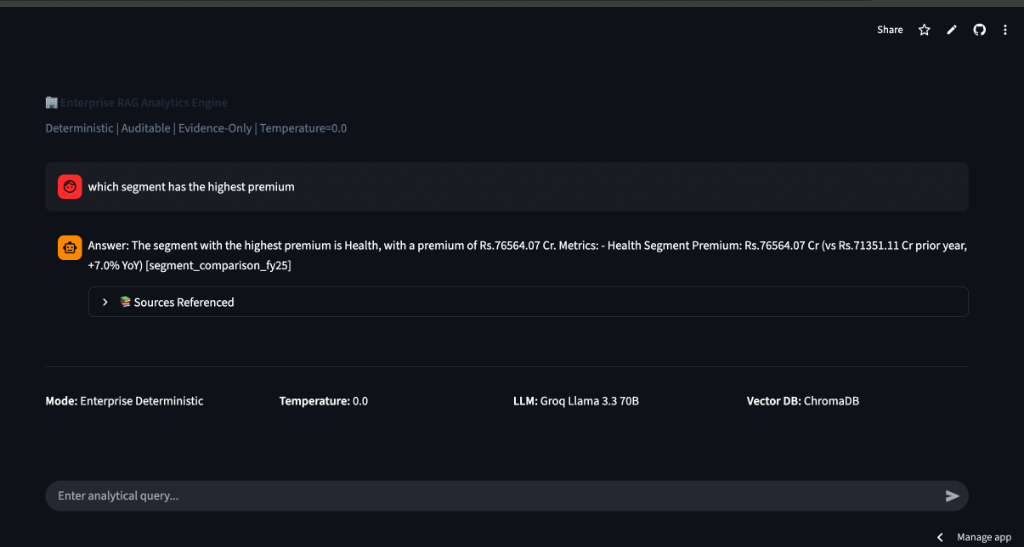Click the chevron left of Manage app
1024x547 pixels.
(940, 537)
